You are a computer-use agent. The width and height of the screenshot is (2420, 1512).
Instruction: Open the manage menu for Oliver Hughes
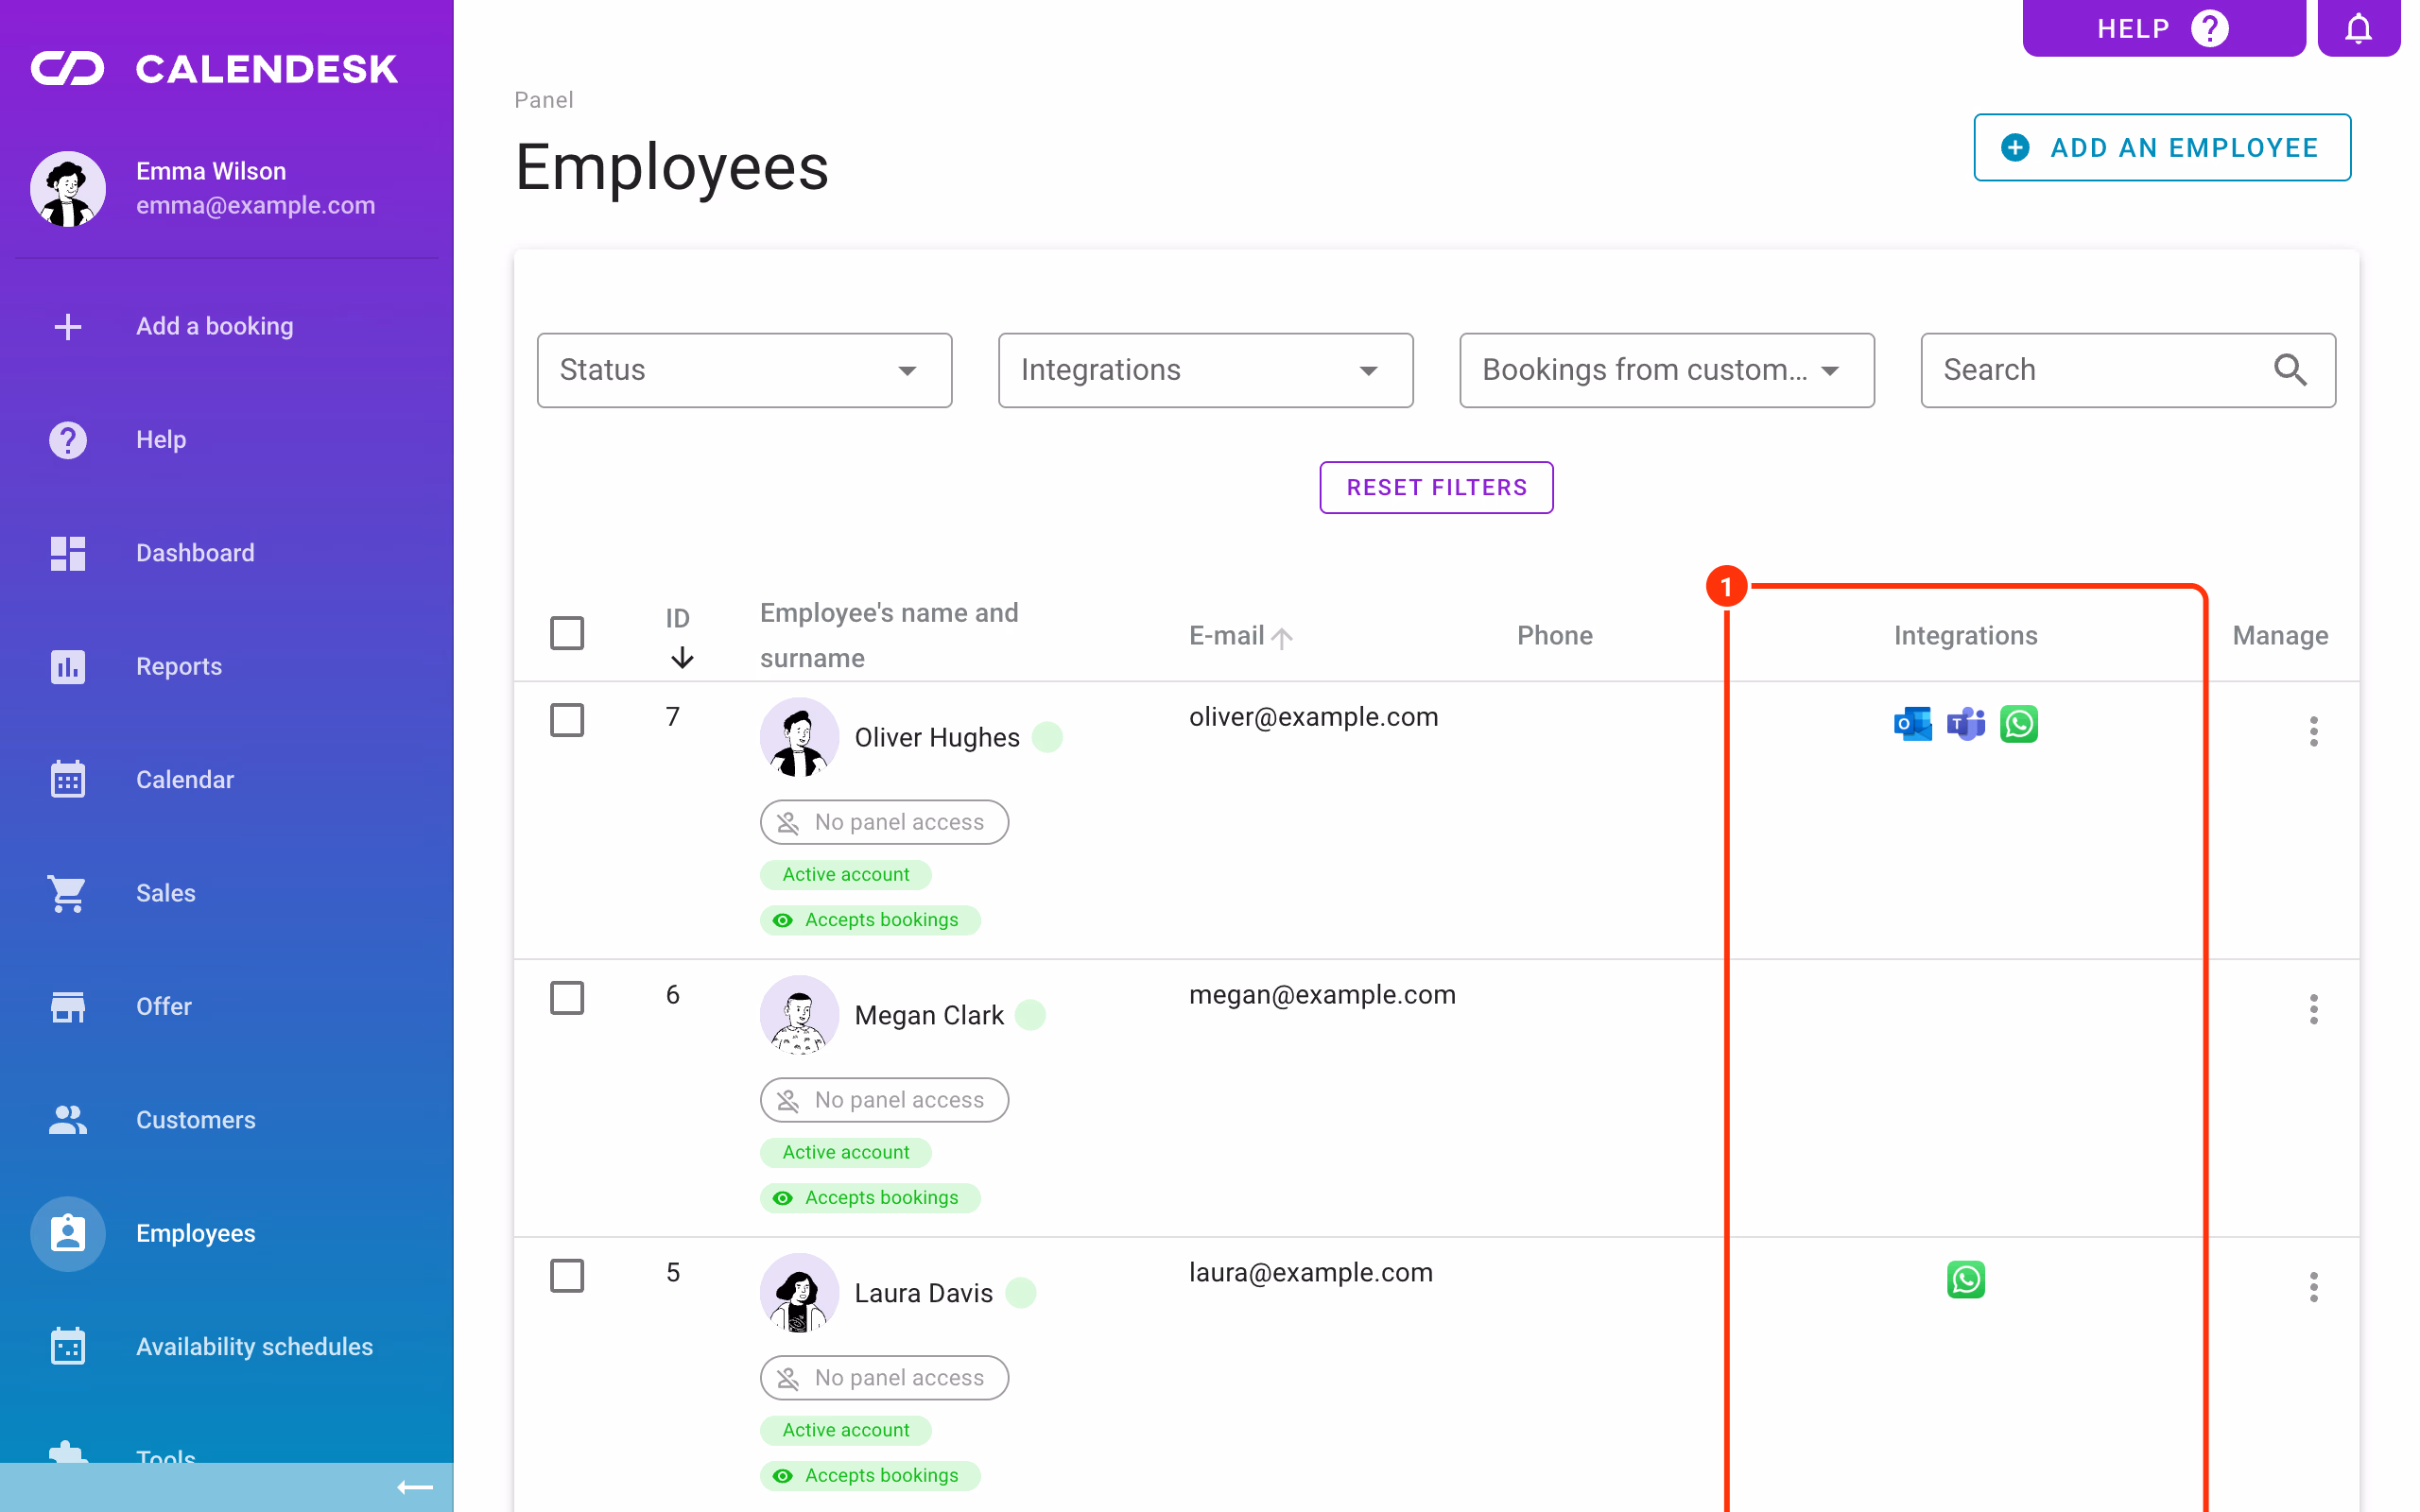[x=2313, y=731]
